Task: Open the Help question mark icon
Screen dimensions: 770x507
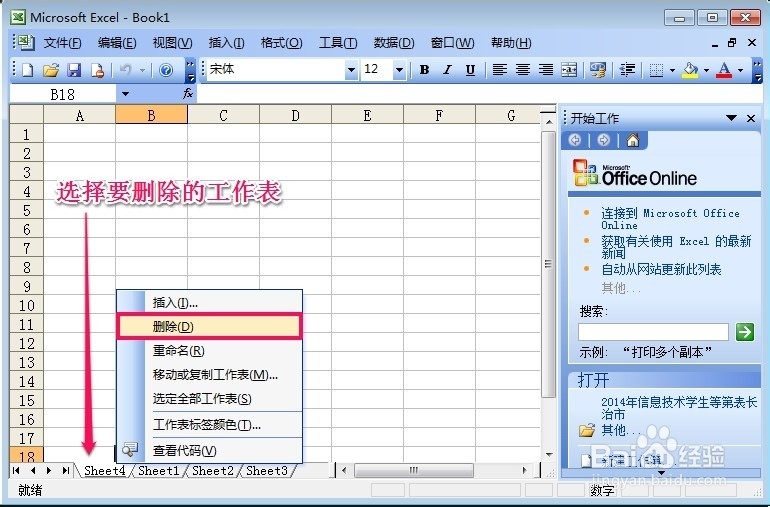Action: tap(166, 70)
